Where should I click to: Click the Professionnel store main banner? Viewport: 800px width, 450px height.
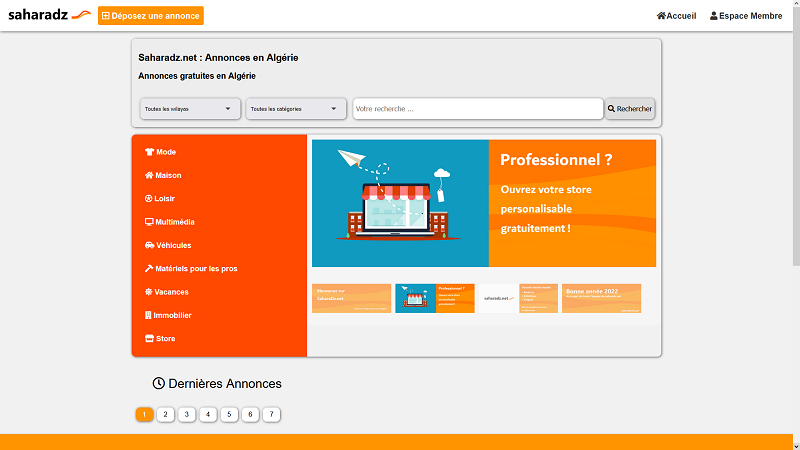(484, 203)
